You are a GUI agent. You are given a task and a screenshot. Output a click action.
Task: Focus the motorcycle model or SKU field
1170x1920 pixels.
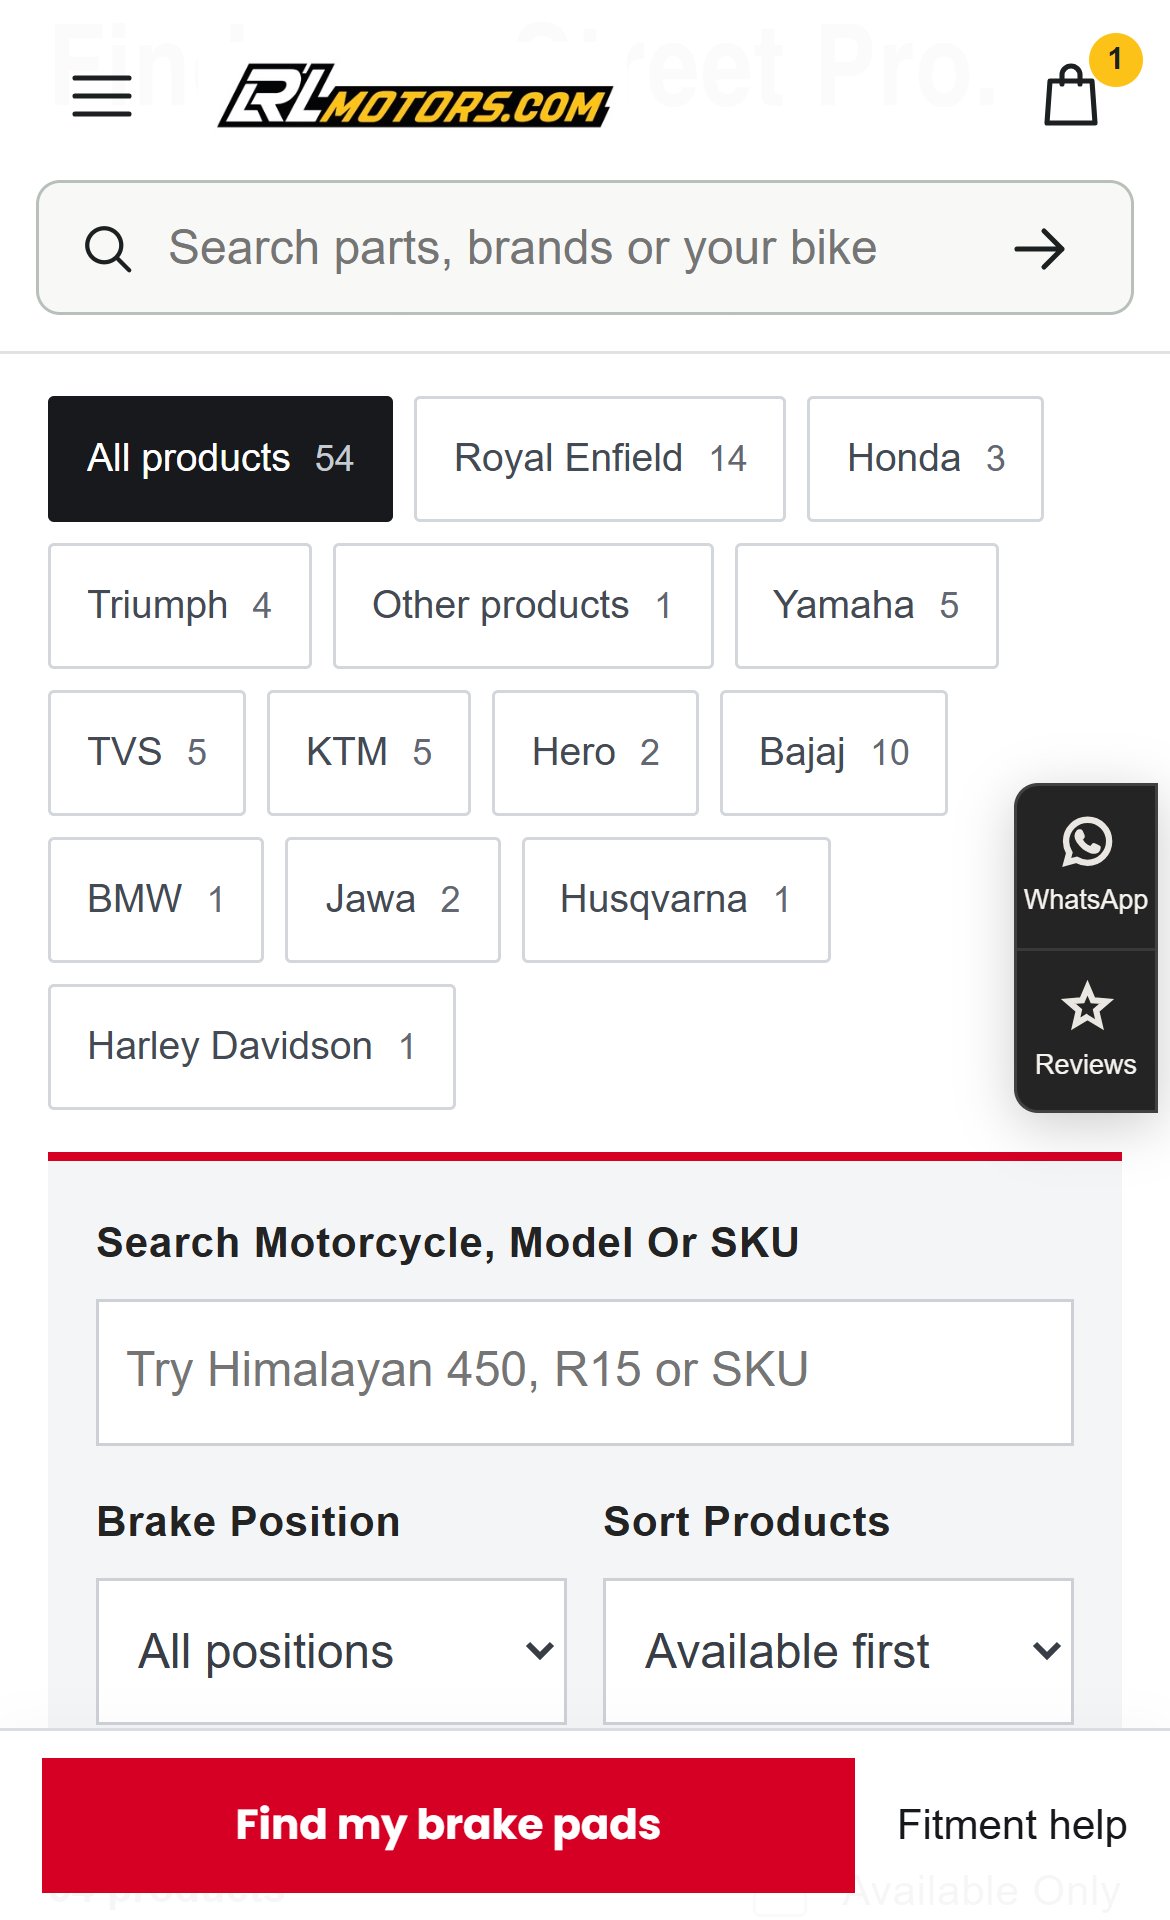coord(585,1372)
